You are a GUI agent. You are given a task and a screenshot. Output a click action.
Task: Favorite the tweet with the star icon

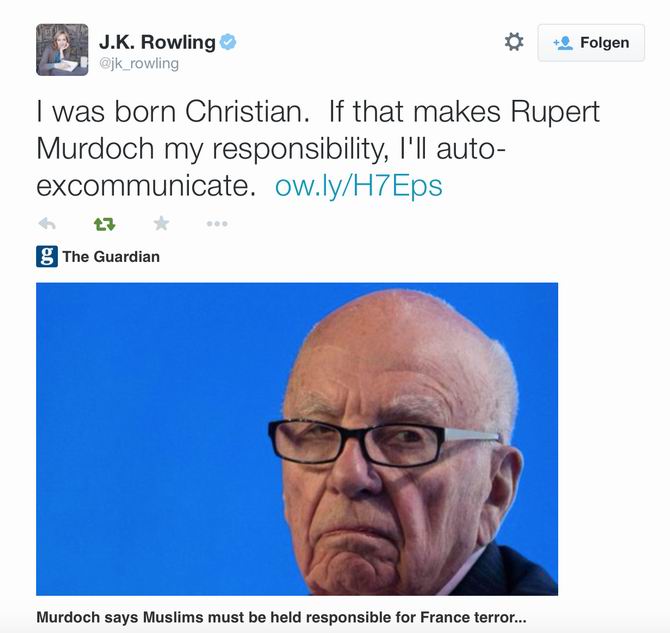pyautogui.click(x=162, y=223)
